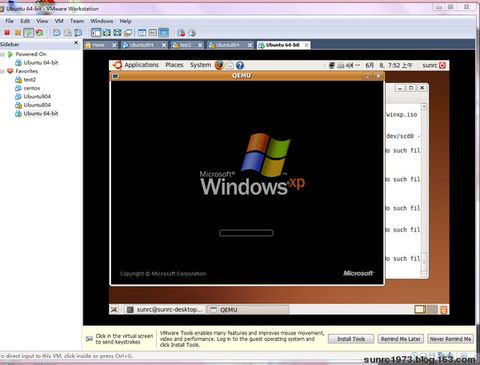Click the Ubuntu shutdown icon beside sunrc
Viewport: 480px width, 365px height.
[x=442, y=65]
